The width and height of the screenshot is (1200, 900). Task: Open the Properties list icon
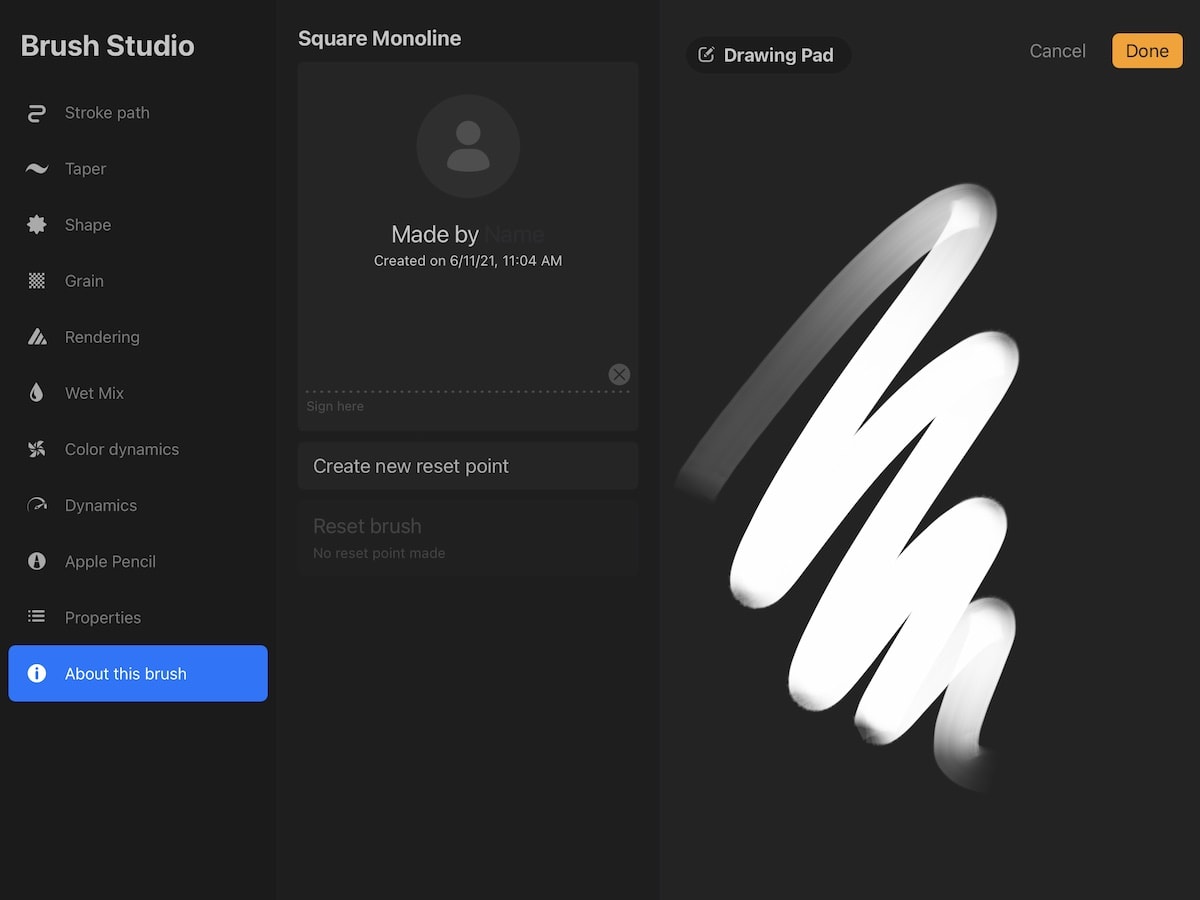click(37, 617)
